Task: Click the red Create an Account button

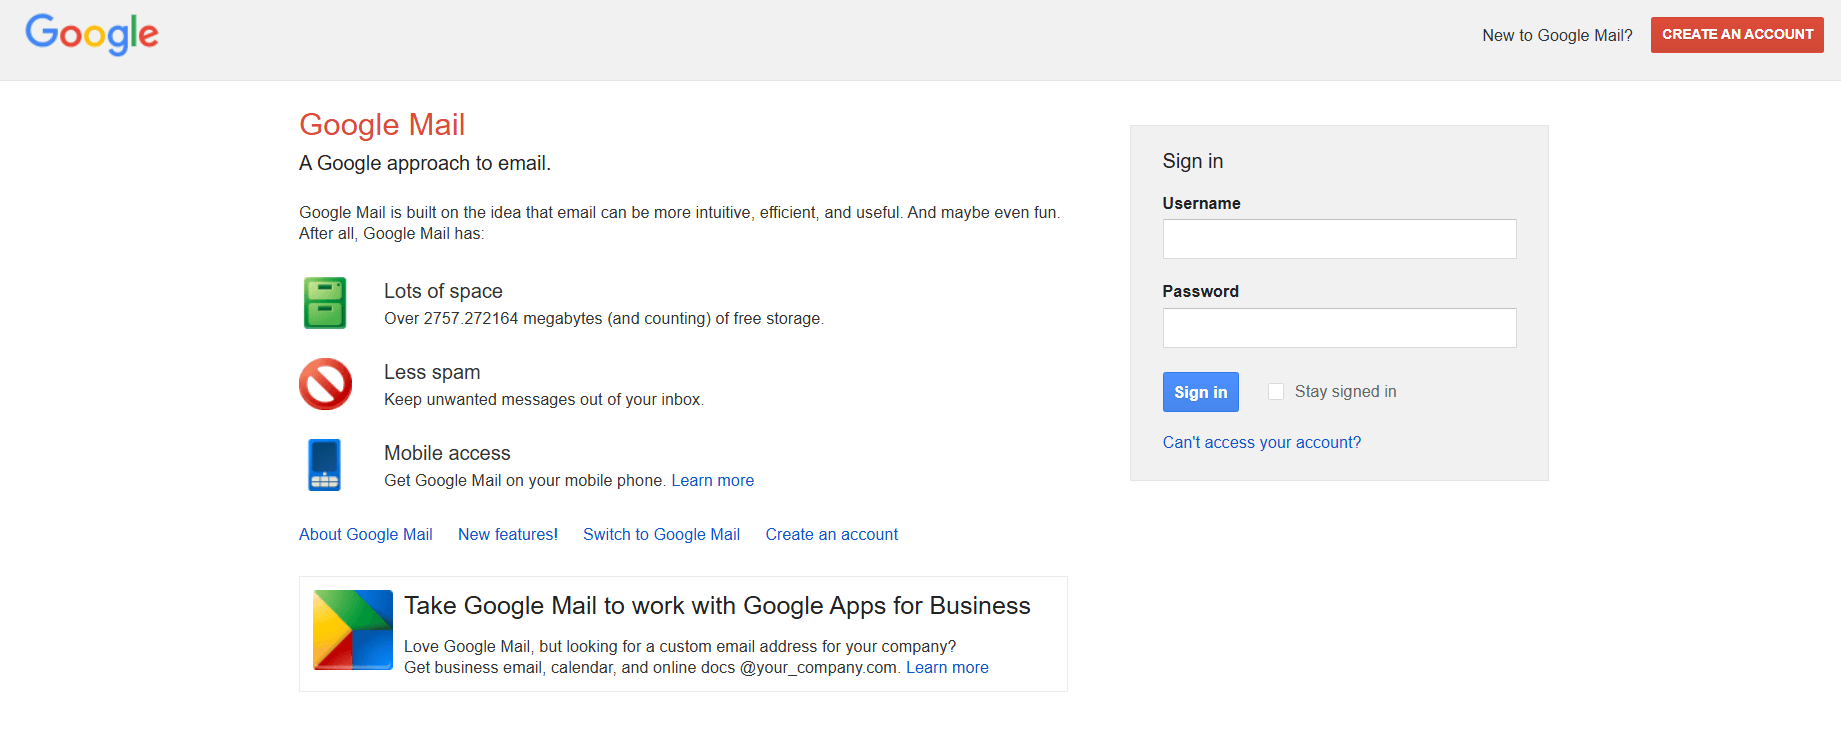Action: point(1737,35)
